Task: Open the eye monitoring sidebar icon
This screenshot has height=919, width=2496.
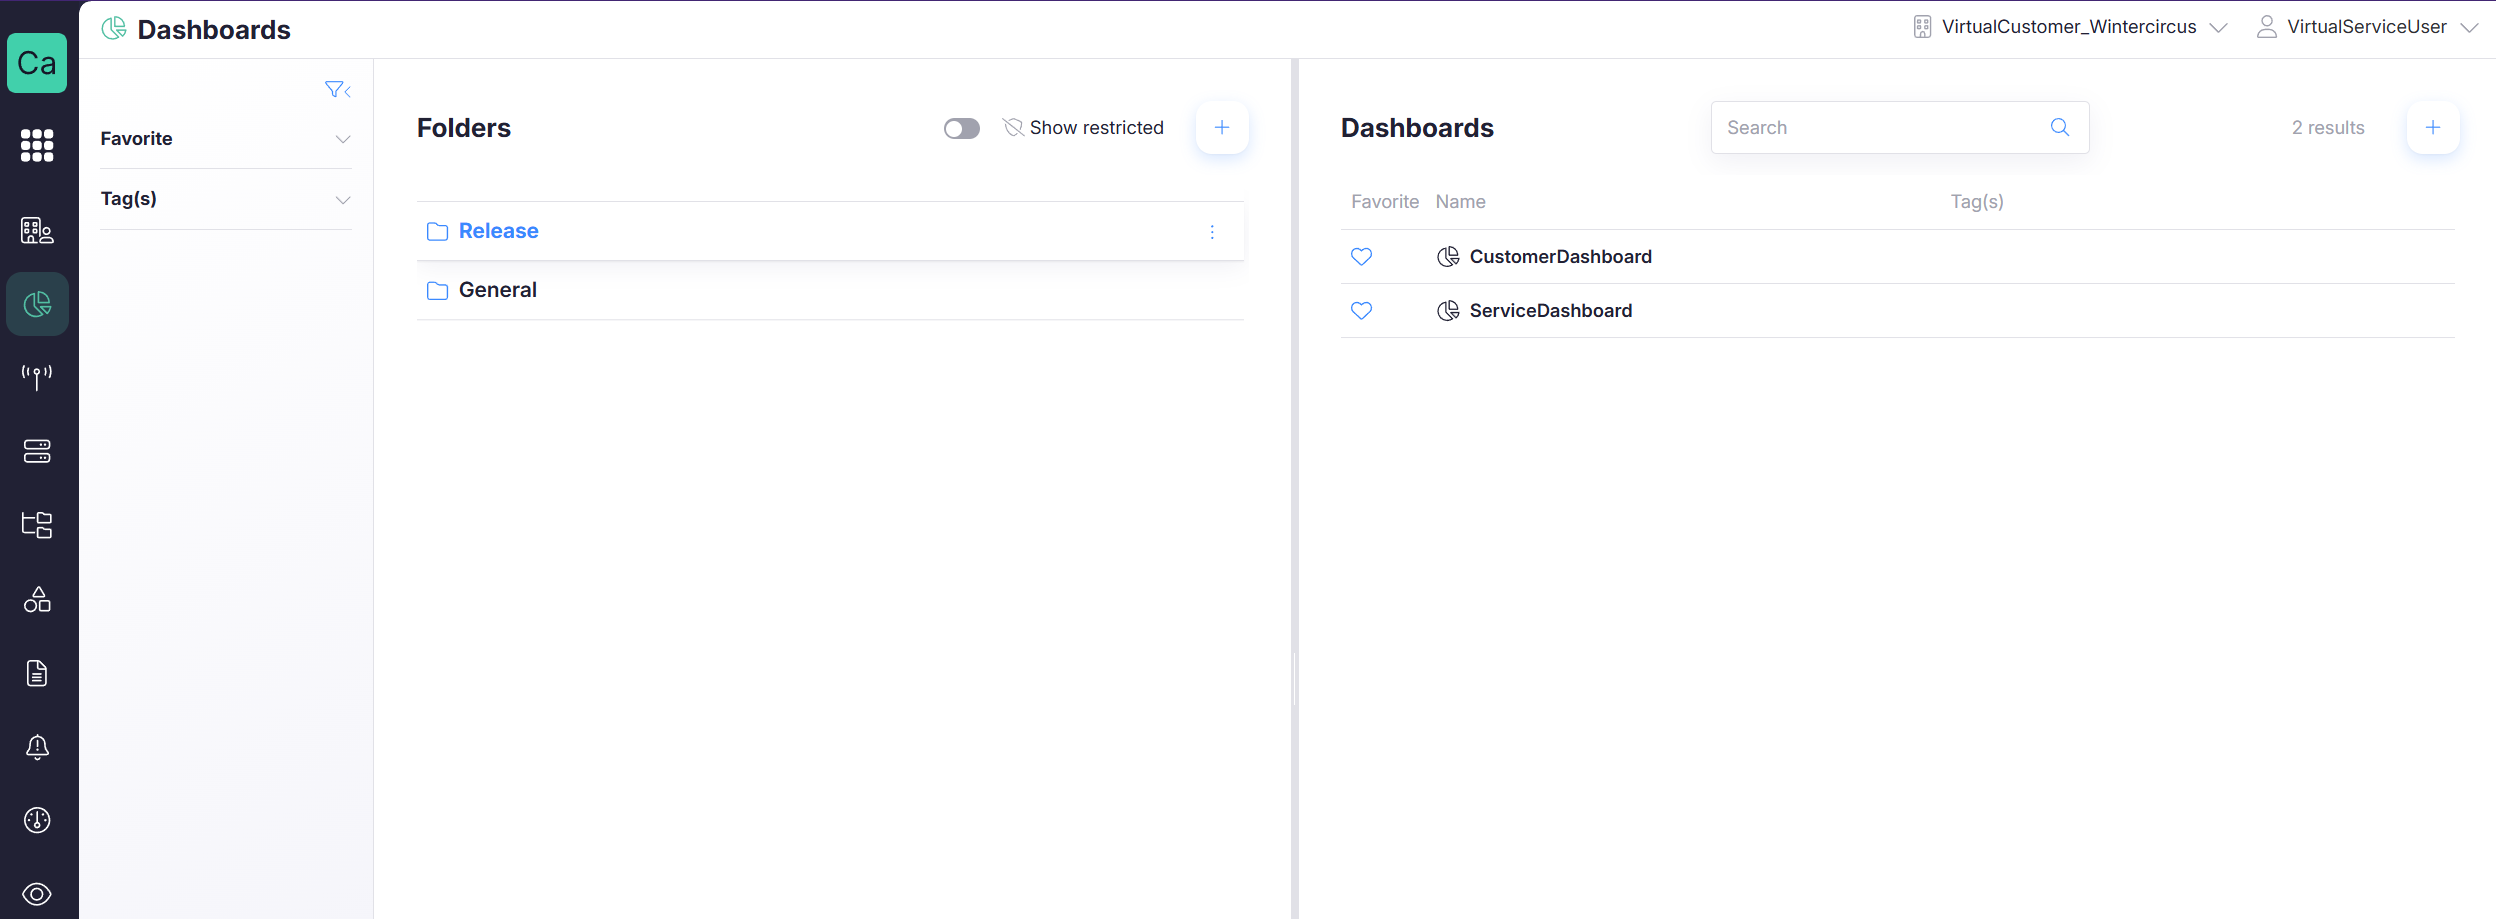Action: coord(37,894)
